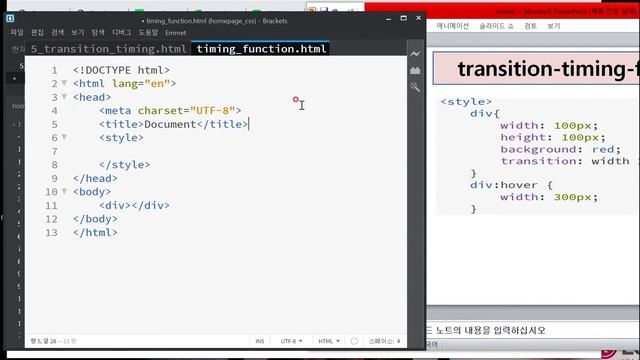The width and height of the screenshot is (640, 360).
Task: Close the Brackets window
Action: 418,18
